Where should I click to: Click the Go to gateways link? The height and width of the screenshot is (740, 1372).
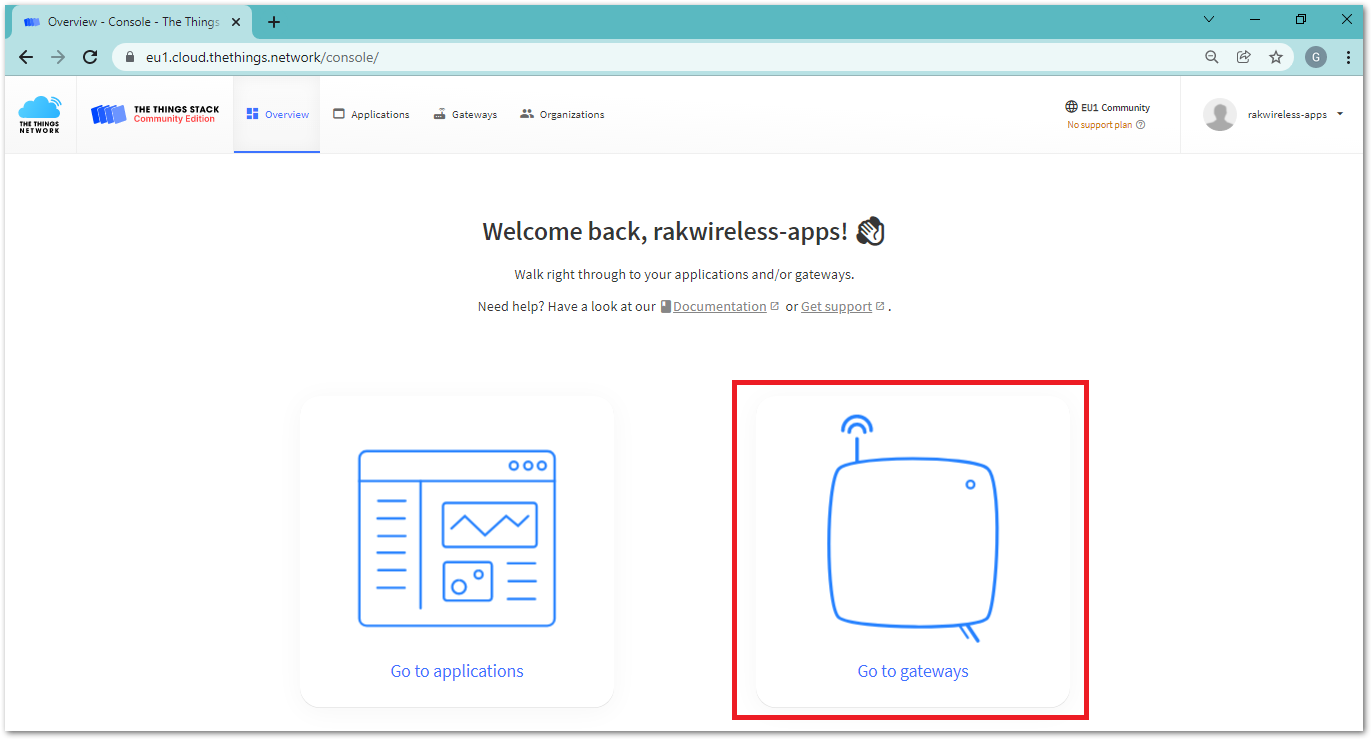click(912, 671)
